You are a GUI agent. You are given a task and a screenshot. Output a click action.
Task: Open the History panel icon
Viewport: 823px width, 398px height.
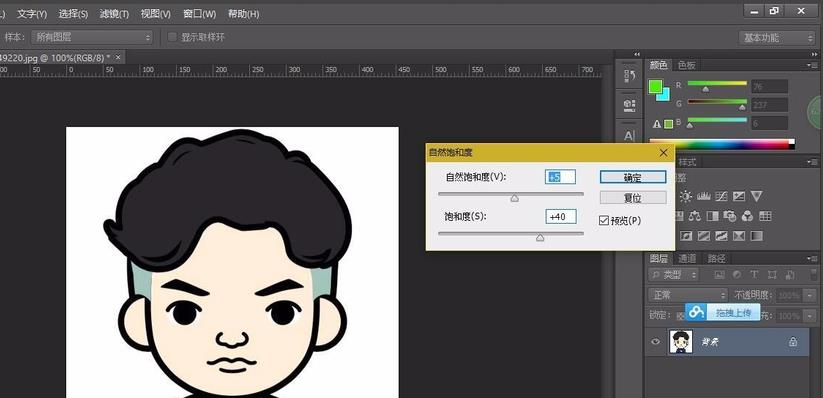click(x=629, y=77)
